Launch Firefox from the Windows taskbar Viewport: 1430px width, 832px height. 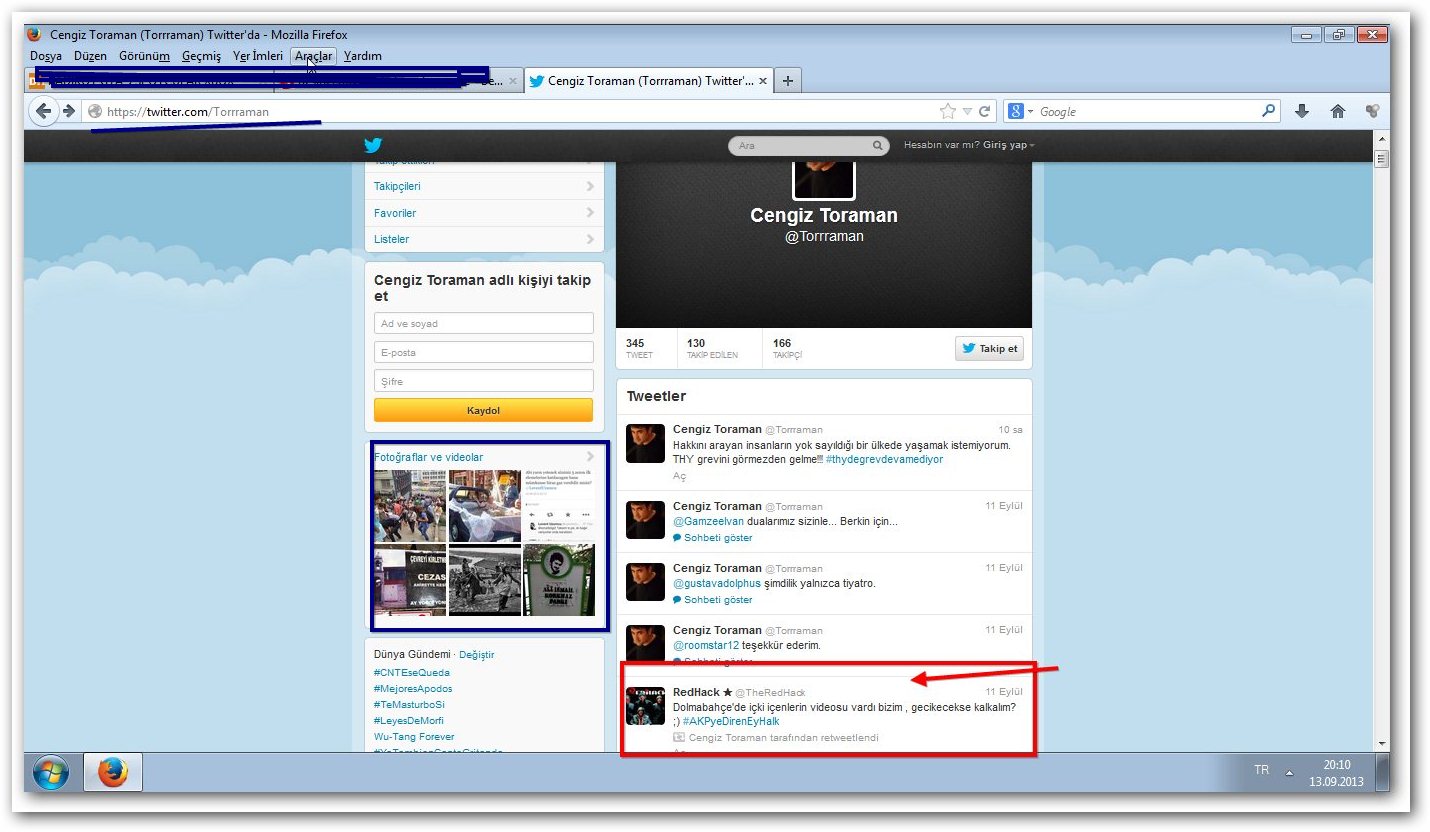[x=113, y=772]
